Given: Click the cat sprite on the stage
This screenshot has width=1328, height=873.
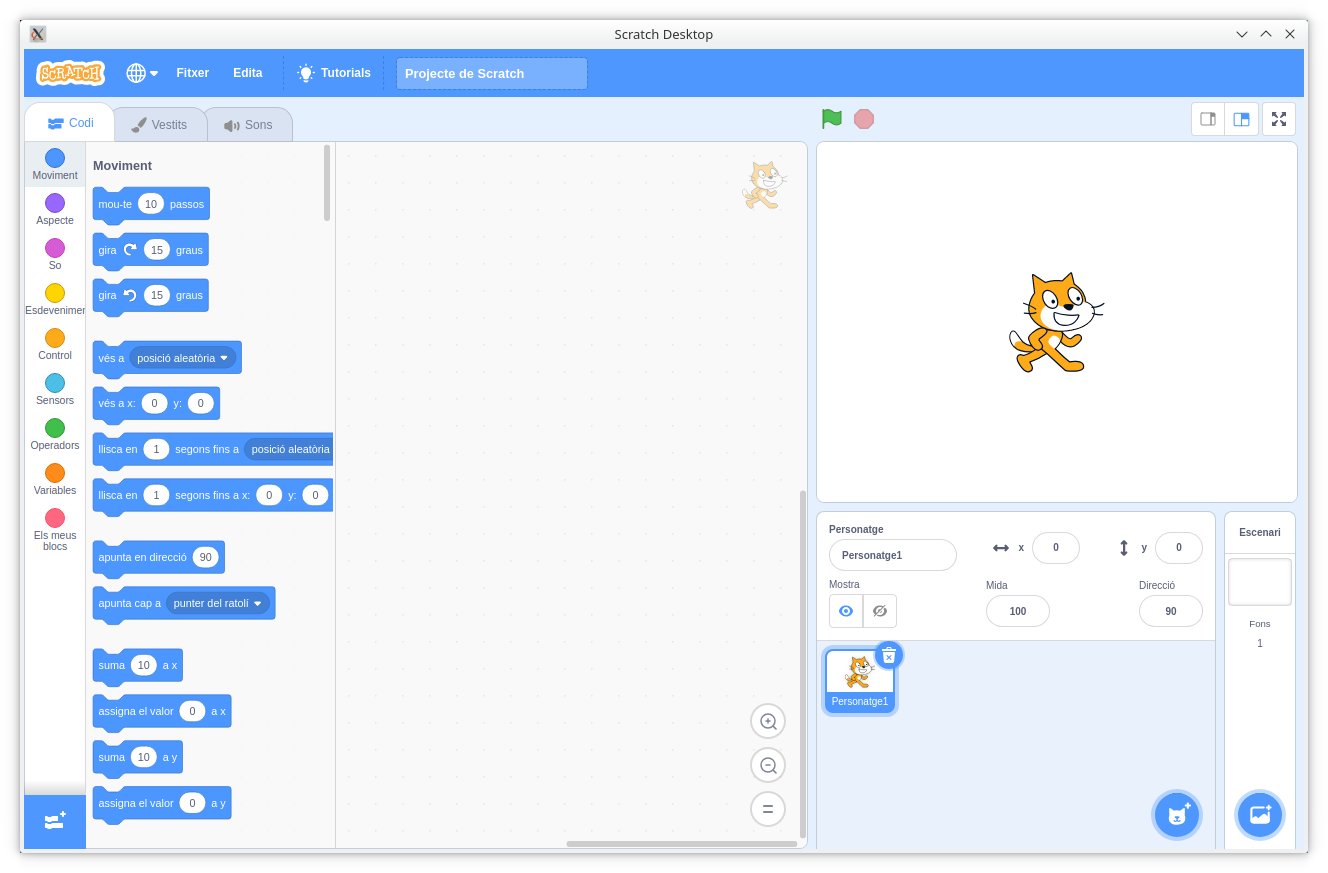Looking at the screenshot, I should pos(1056,322).
